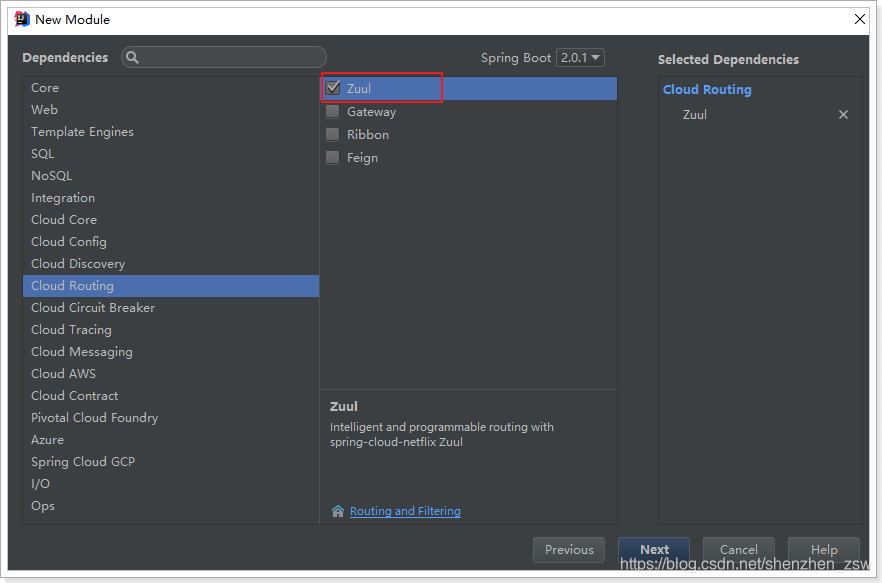882x583 pixels.
Task: Select Pivotal Cloud Foundry category
Action: click(171, 418)
